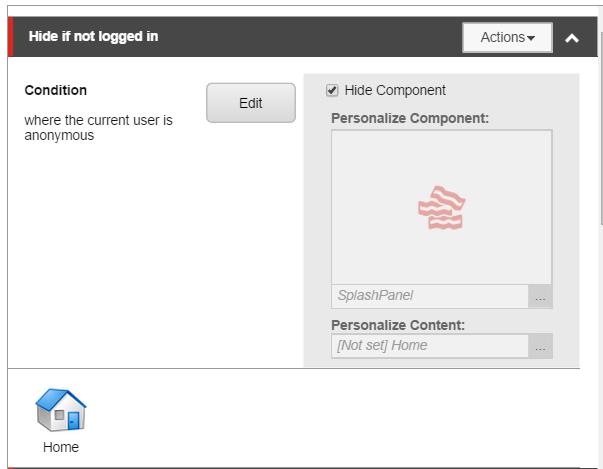The height and width of the screenshot is (469, 603).
Task: Click the bacon placeholder icon
Action: pyautogui.click(x=441, y=207)
